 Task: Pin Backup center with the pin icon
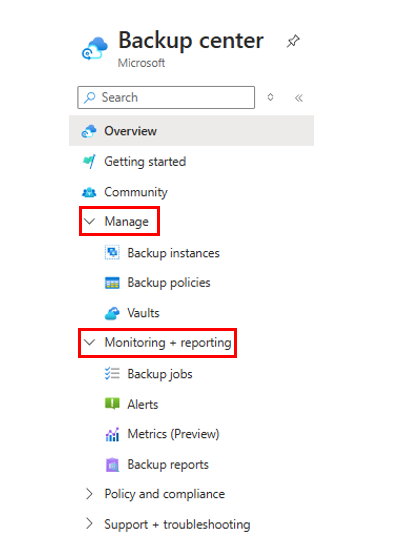(x=293, y=41)
